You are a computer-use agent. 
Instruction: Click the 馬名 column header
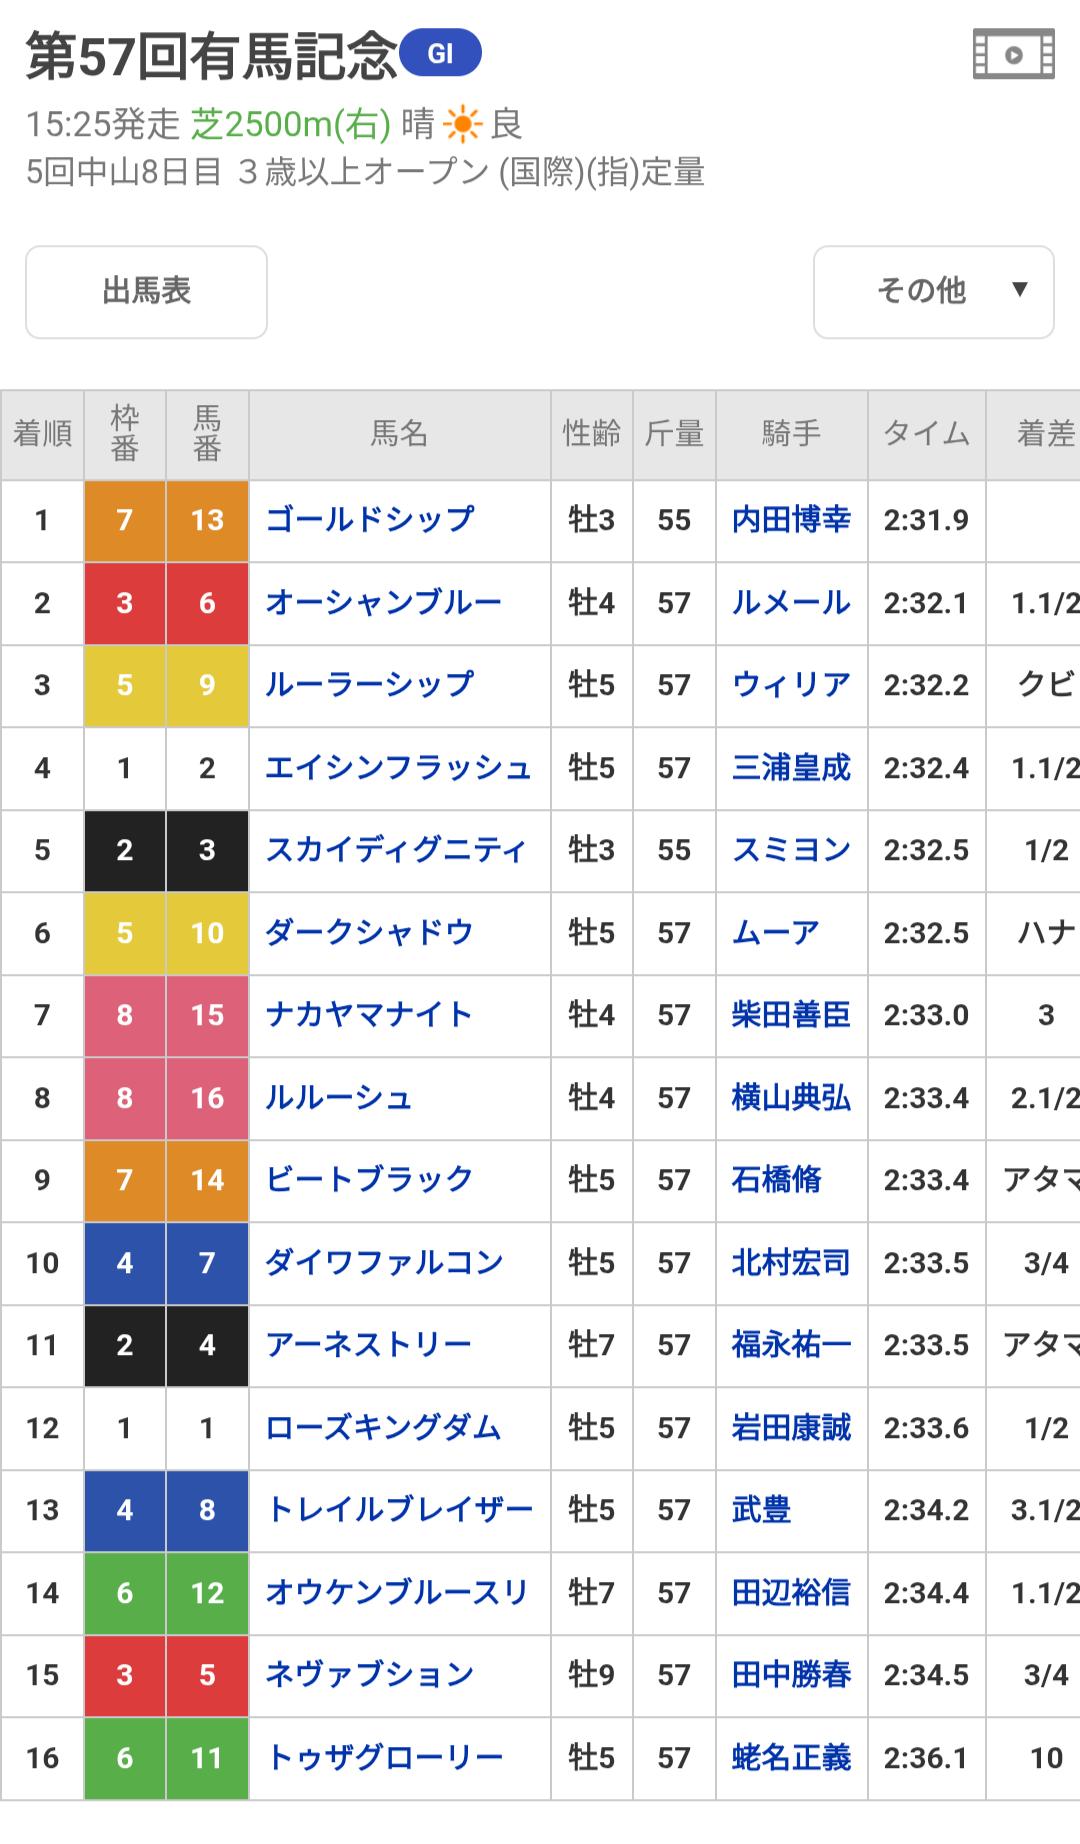[399, 434]
